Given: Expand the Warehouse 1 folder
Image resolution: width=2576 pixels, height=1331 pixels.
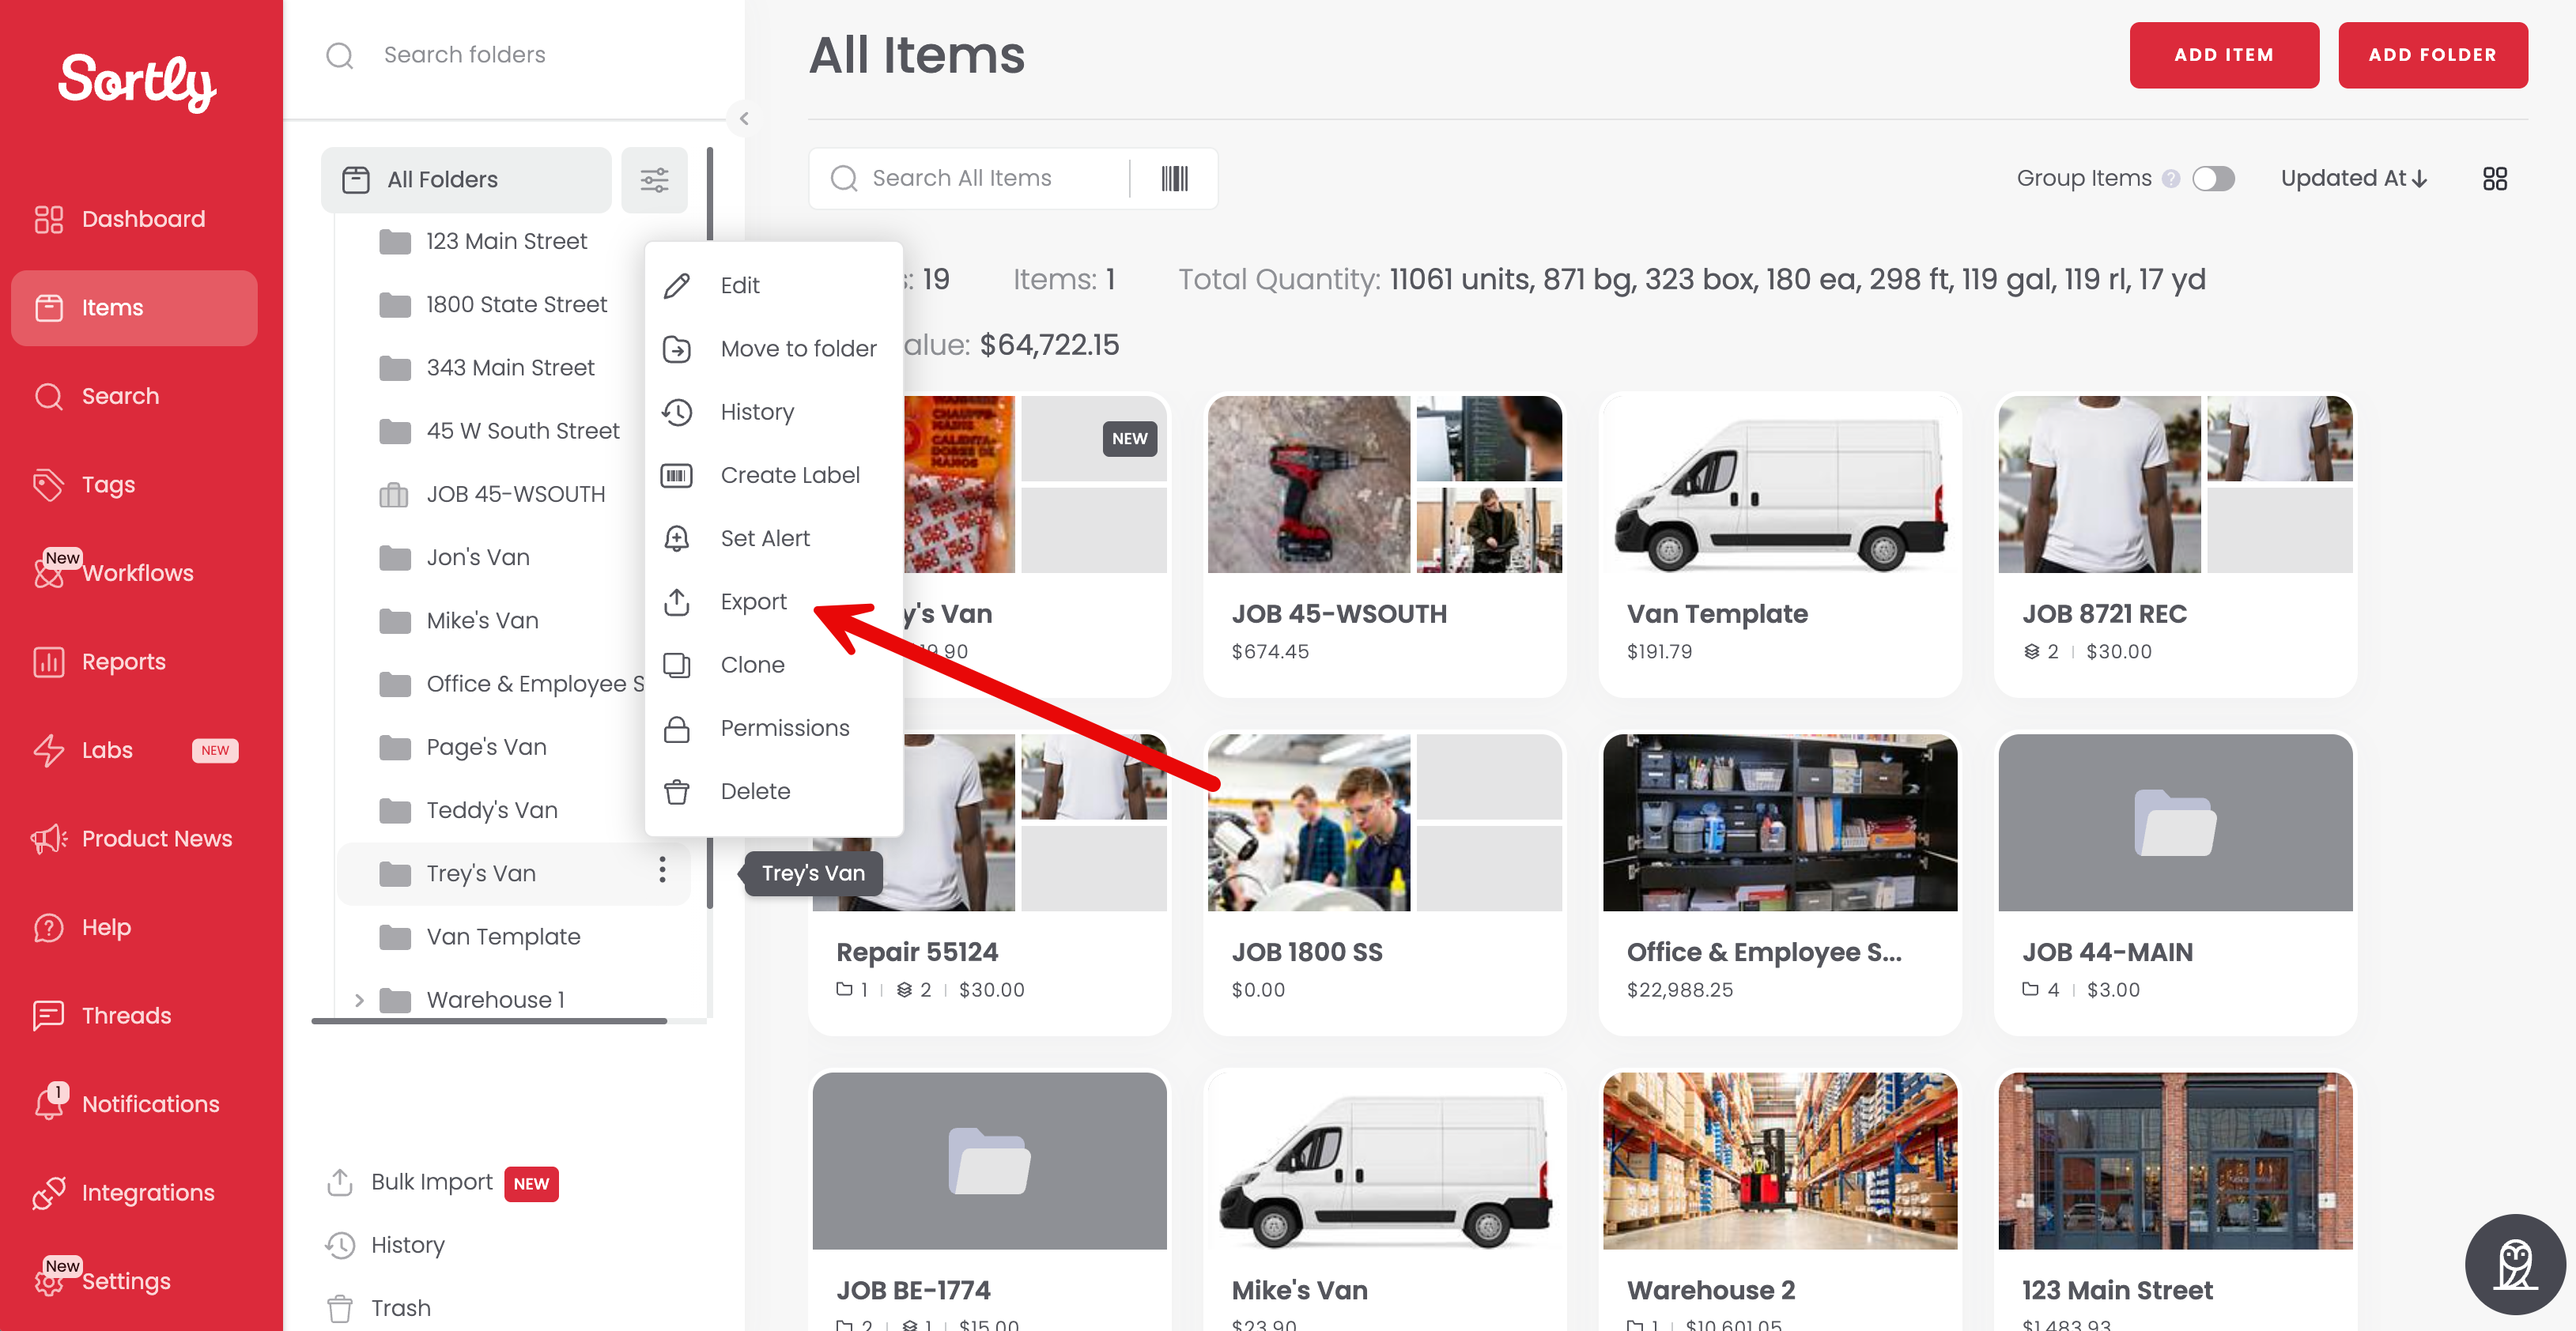Looking at the screenshot, I should pyautogui.click(x=359, y=1000).
